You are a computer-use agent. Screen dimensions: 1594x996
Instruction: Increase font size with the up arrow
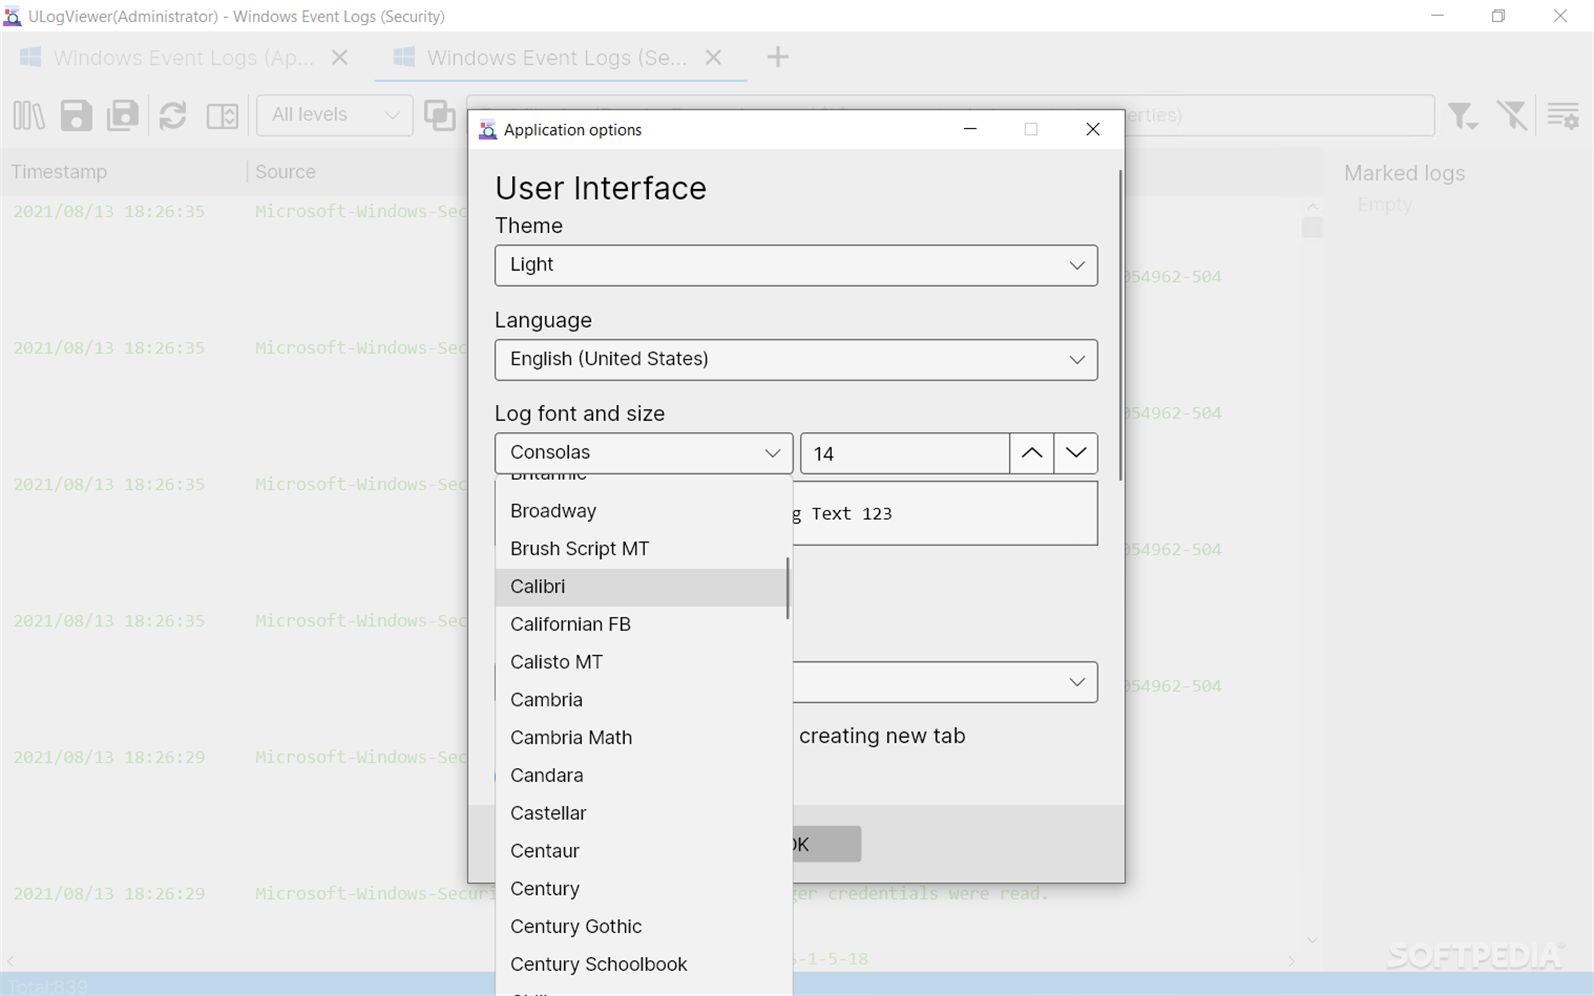point(1032,453)
